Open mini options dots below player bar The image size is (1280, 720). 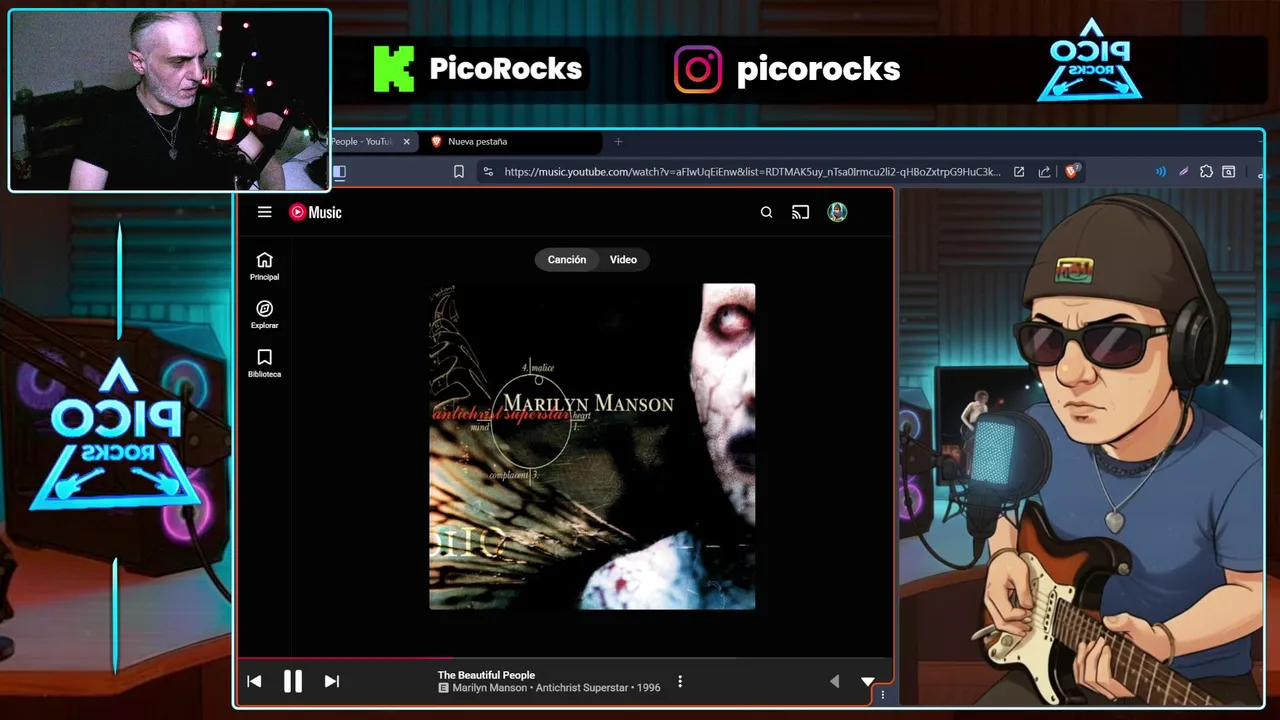tap(882, 695)
